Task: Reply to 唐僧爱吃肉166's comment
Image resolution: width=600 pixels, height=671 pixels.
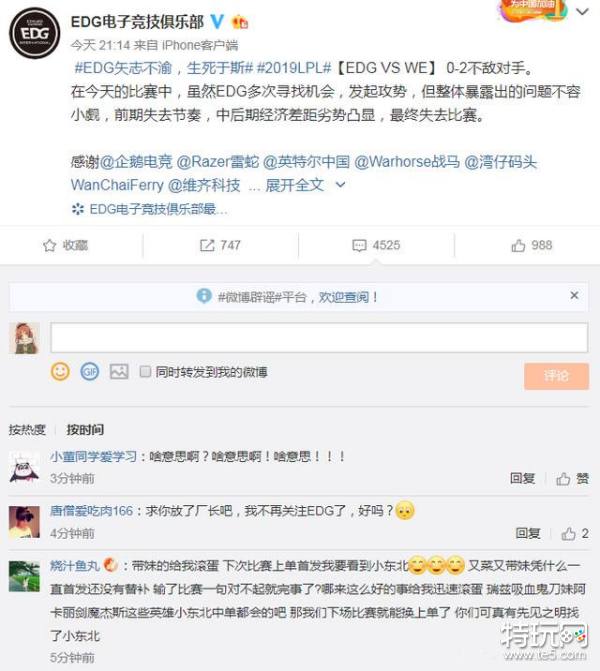Action: pos(528,534)
